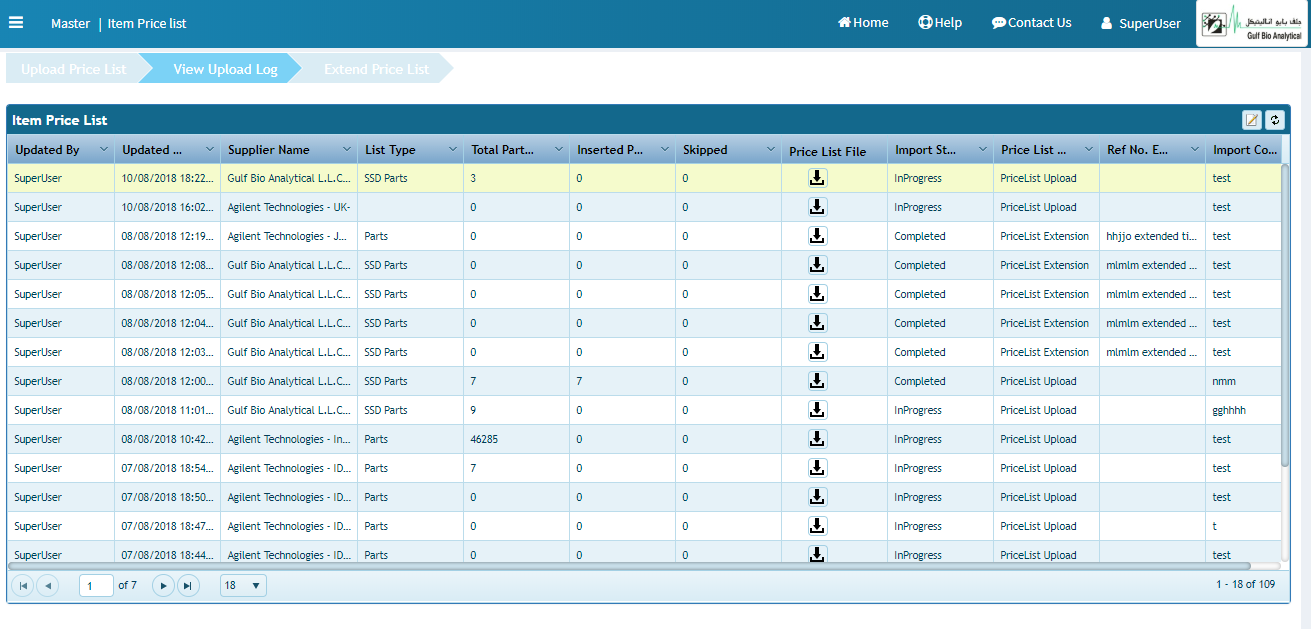Viewport: 1311px width, 629px height.
Task: Open Import Status column filter dropdown
Action: click(x=982, y=149)
